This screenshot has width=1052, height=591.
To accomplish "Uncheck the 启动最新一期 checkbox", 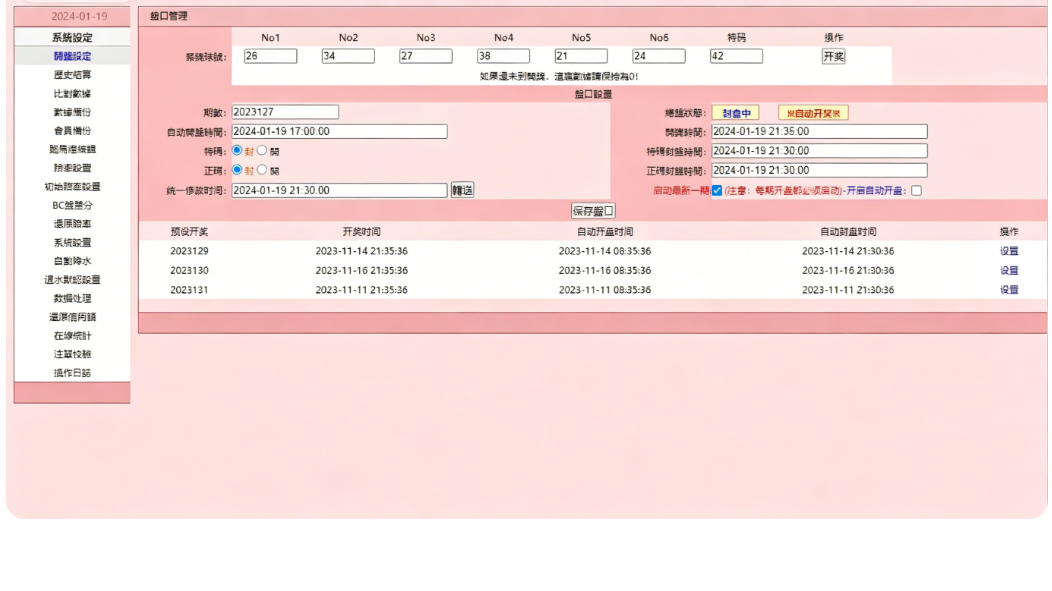I will click(x=717, y=191).
